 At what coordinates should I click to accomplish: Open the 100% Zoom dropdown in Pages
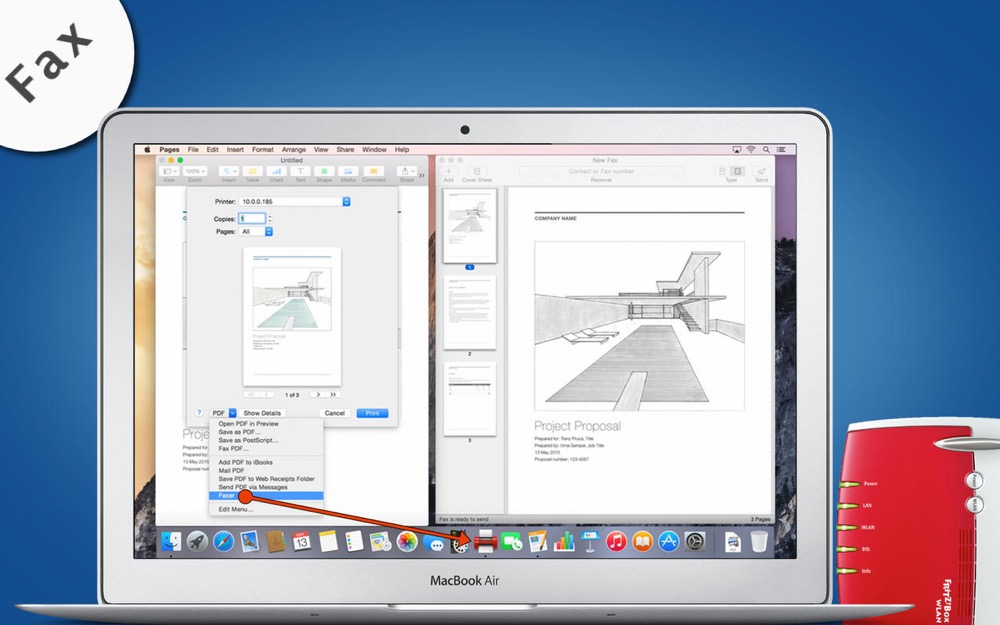point(195,172)
